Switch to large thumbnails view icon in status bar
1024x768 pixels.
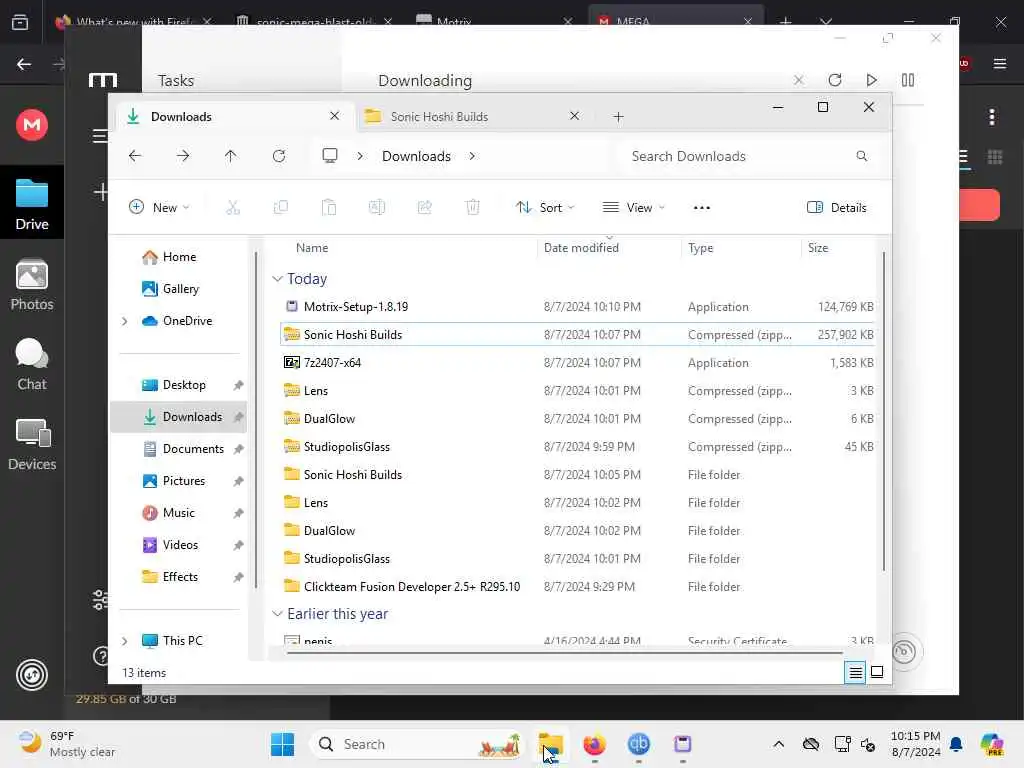pyautogui.click(x=877, y=672)
